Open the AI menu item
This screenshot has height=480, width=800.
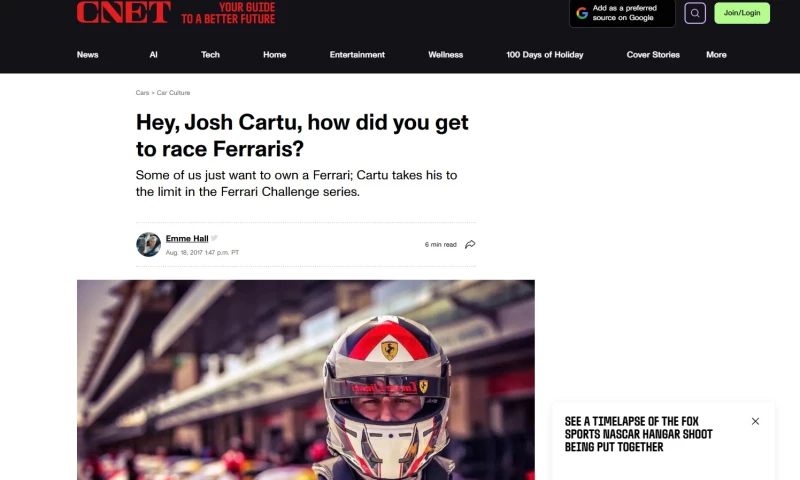154,55
